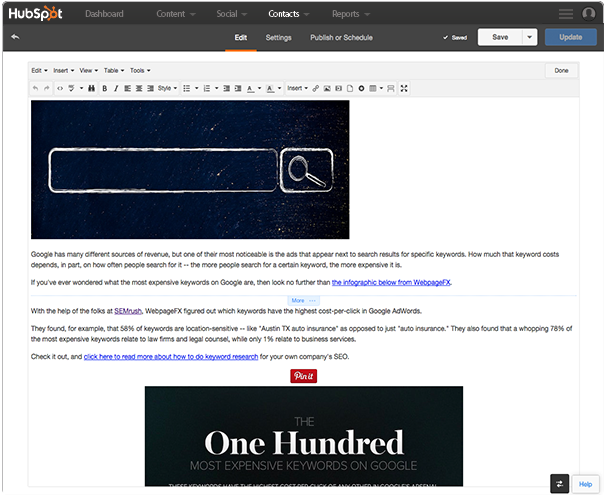Switch to the Settings tab
Image resolution: width=604 pixels, height=495 pixels.
[x=279, y=37]
